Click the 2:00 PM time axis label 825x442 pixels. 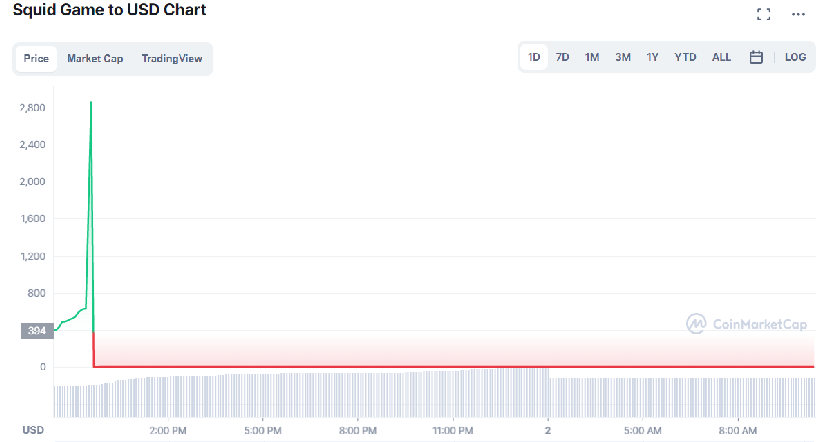167,430
